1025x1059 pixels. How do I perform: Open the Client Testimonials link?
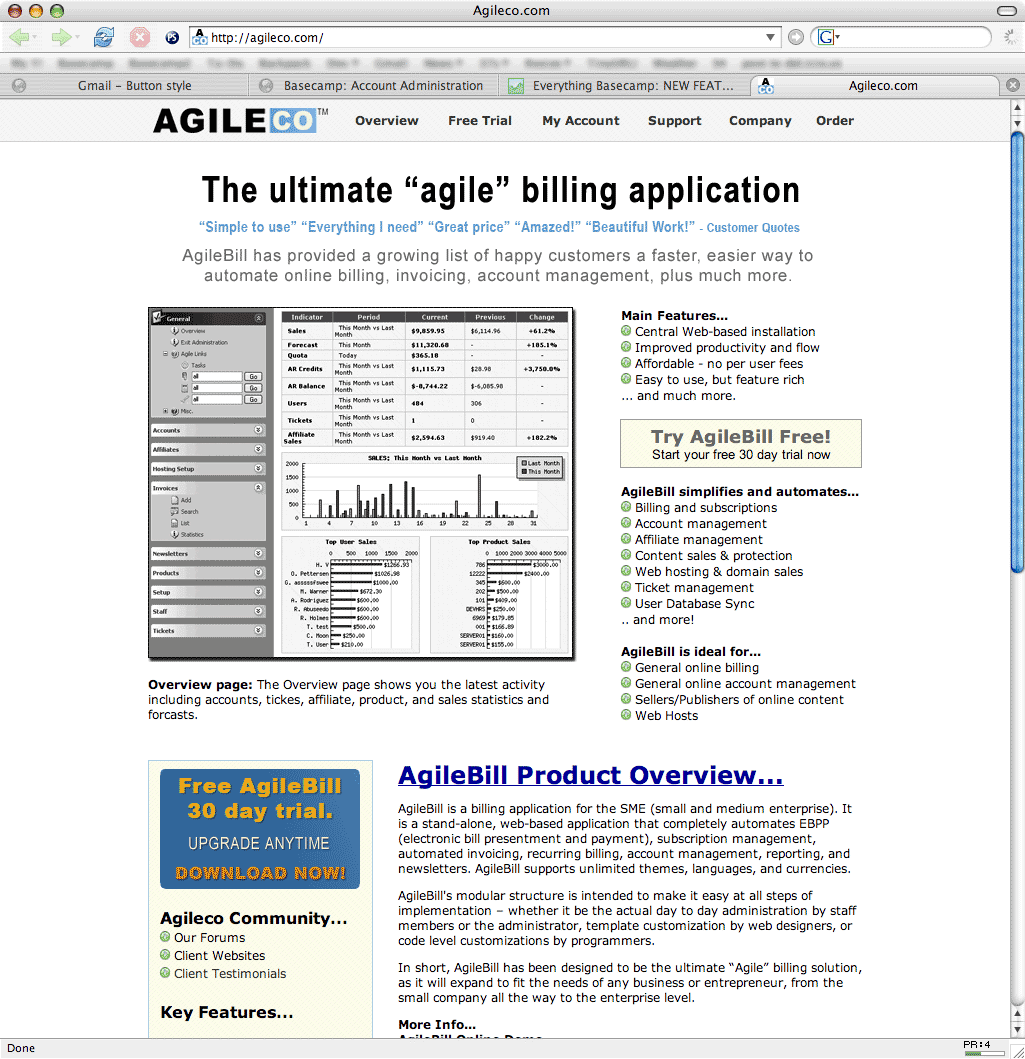point(230,973)
